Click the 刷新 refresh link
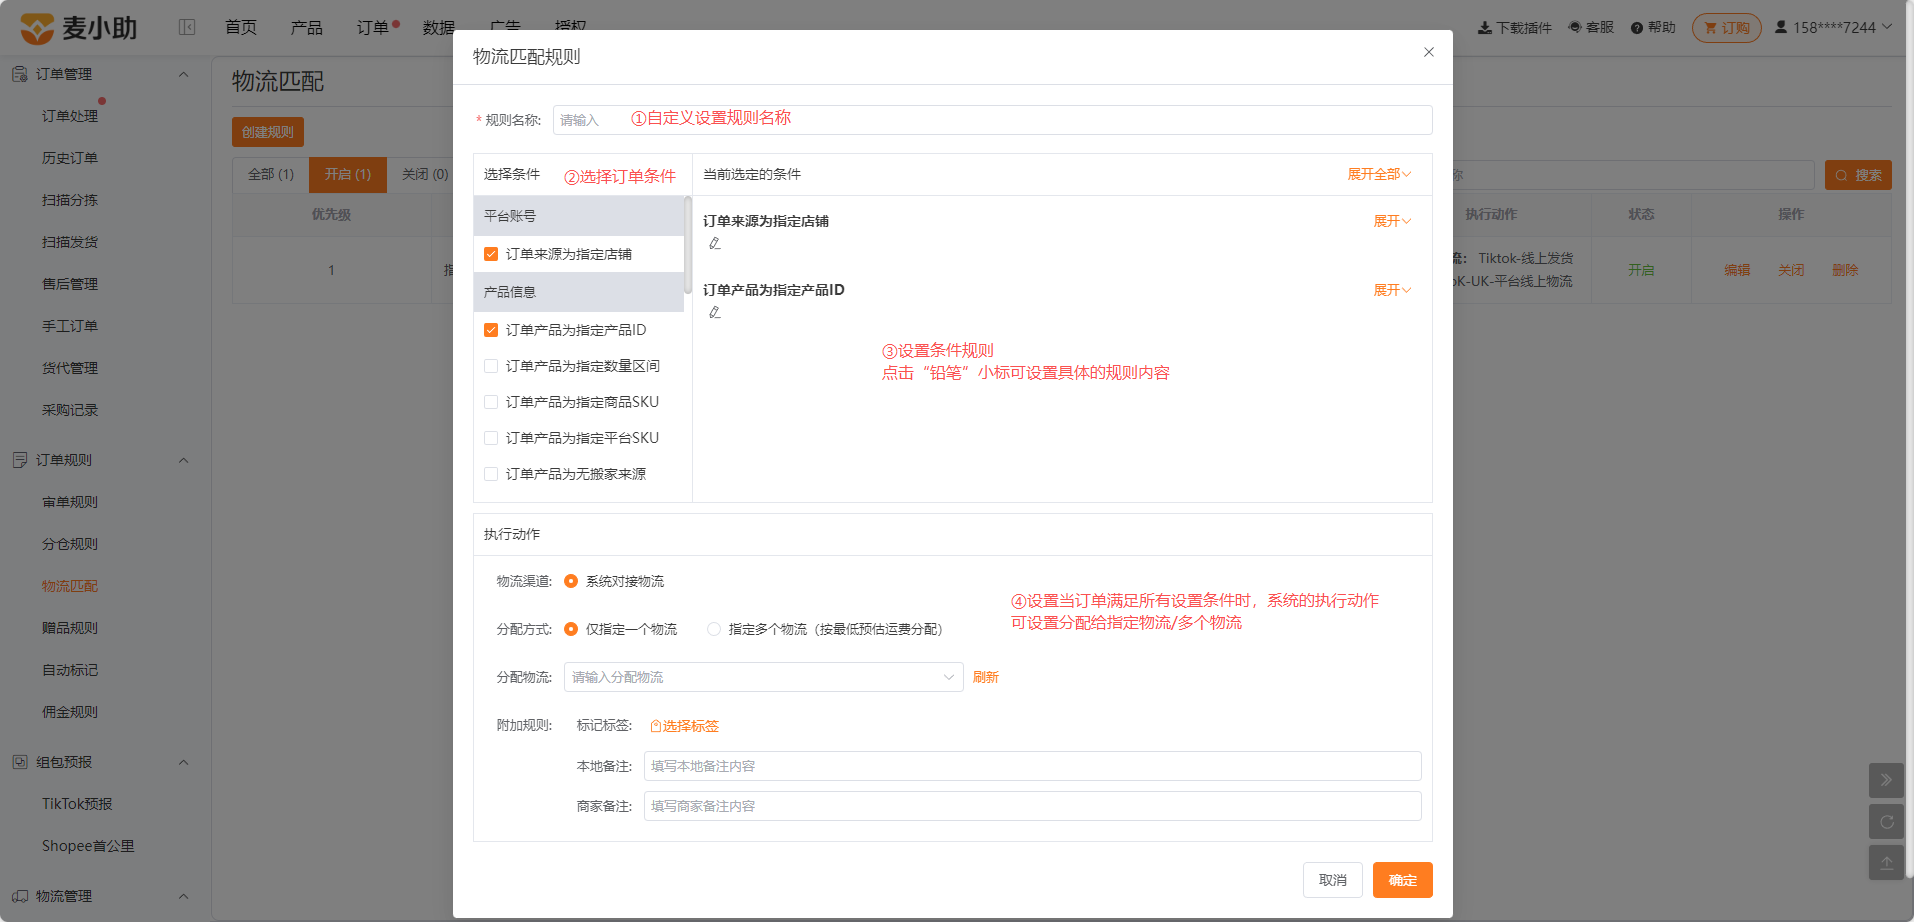 986,677
